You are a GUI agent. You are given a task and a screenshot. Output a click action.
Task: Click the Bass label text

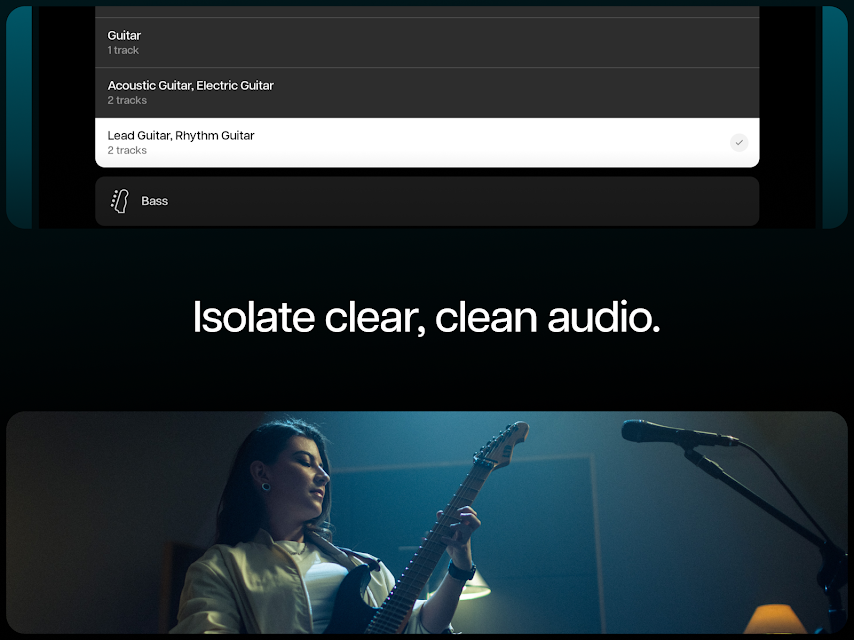pos(155,201)
